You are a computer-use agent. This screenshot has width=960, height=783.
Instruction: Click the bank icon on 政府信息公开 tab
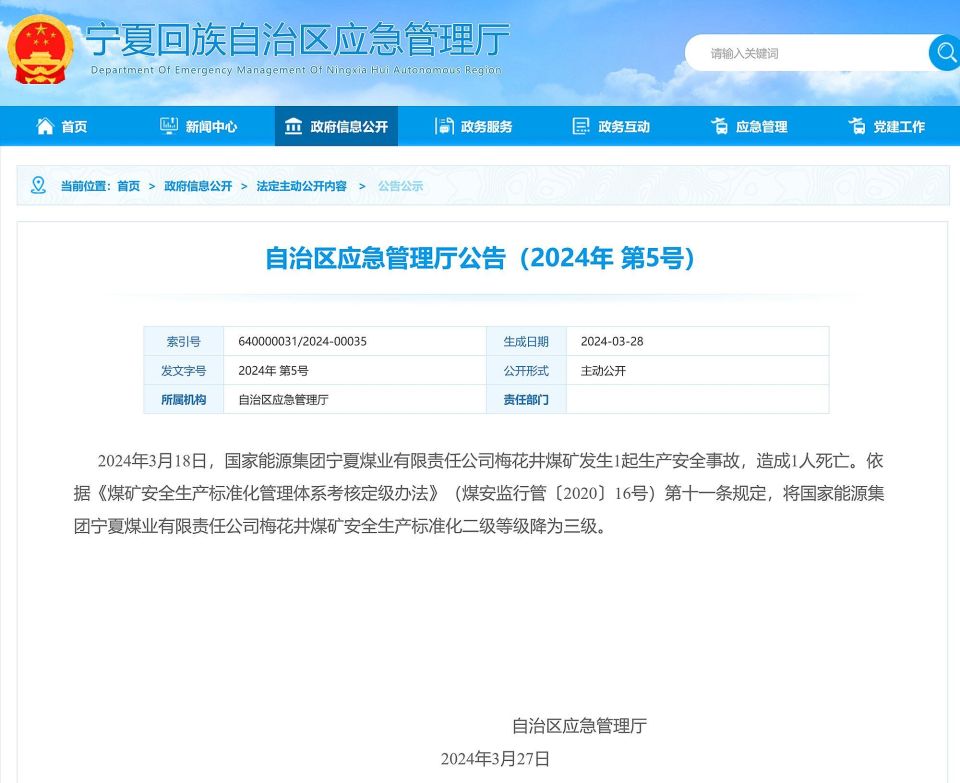tap(293, 126)
